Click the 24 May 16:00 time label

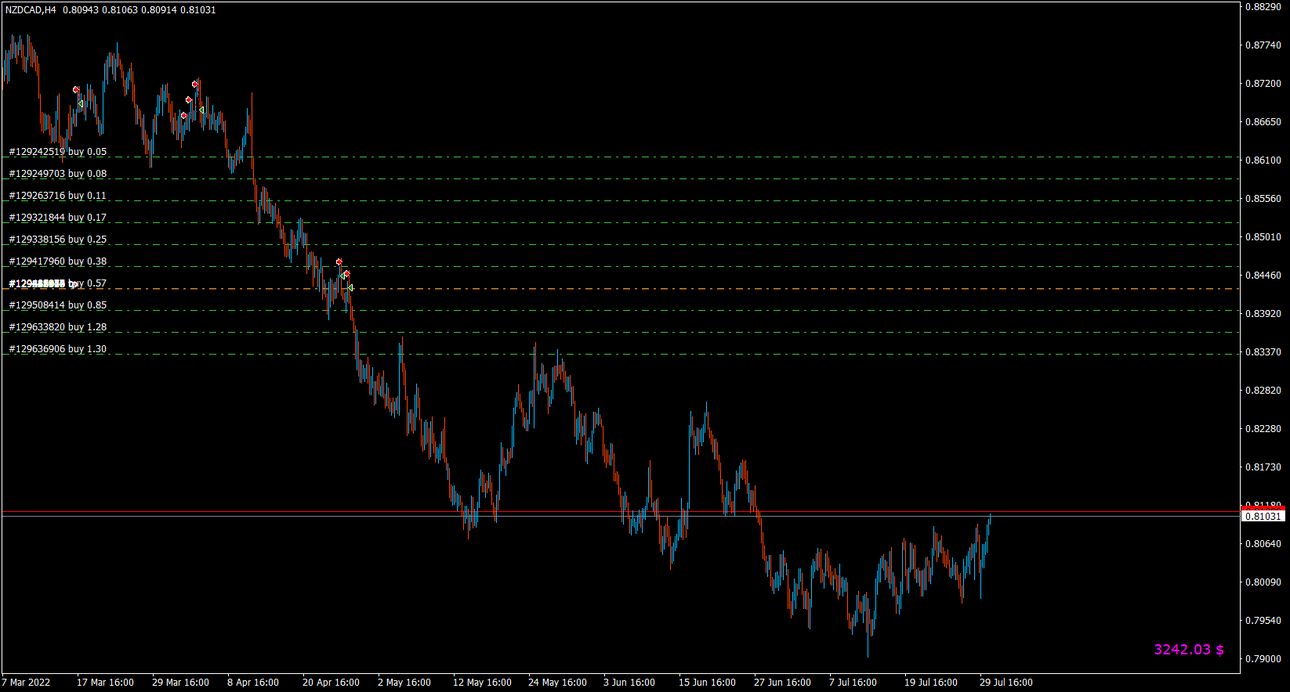point(556,683)
